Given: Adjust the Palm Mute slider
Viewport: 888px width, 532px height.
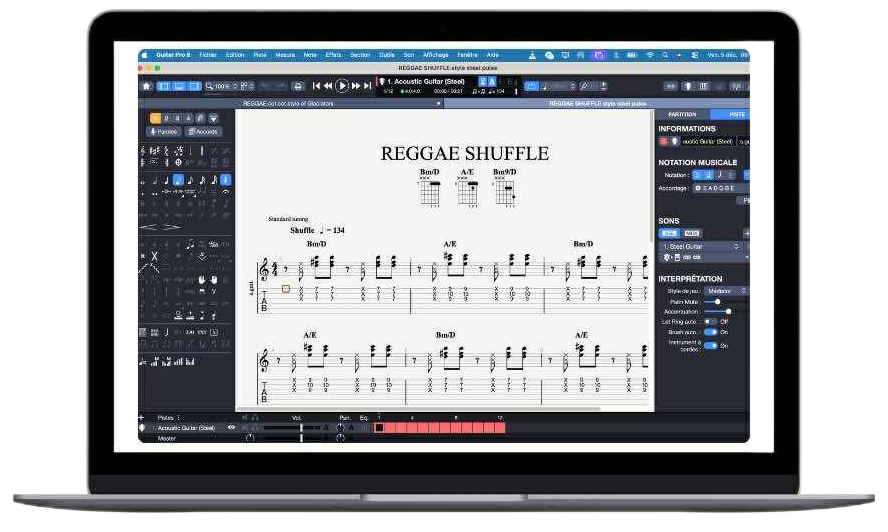Looking at the screenshot, I should pos(717,301).
